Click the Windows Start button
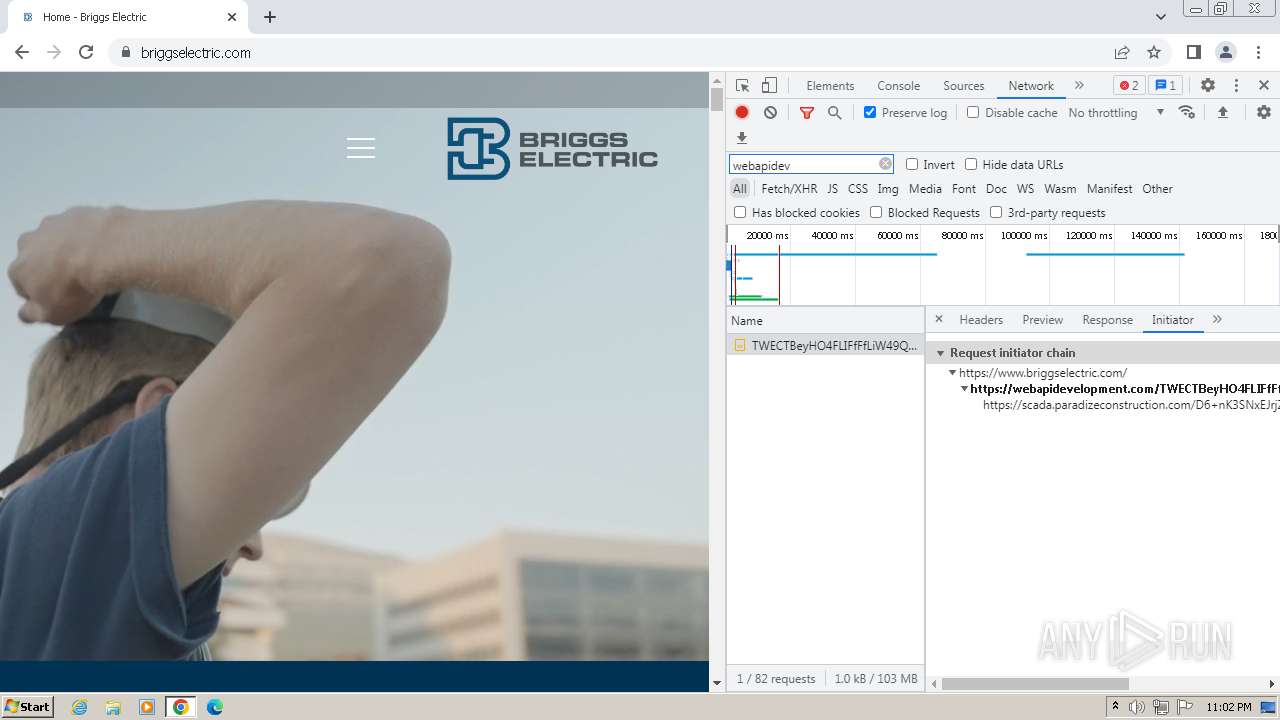This screenshot has width=1280, height=720. click(27, 706)
